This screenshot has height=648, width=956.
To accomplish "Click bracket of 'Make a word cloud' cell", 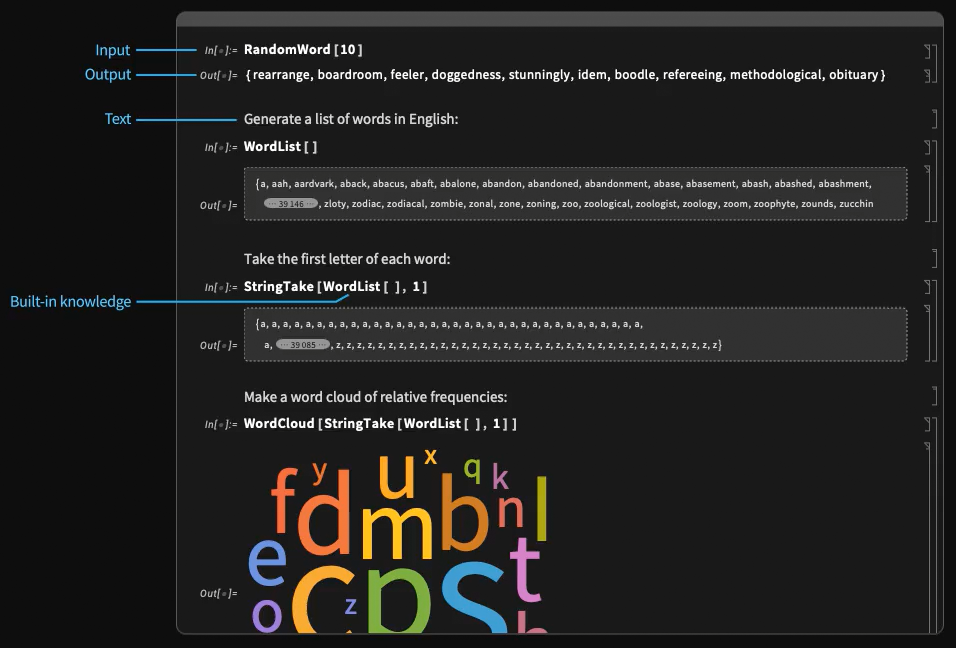I will coord(935,397).
